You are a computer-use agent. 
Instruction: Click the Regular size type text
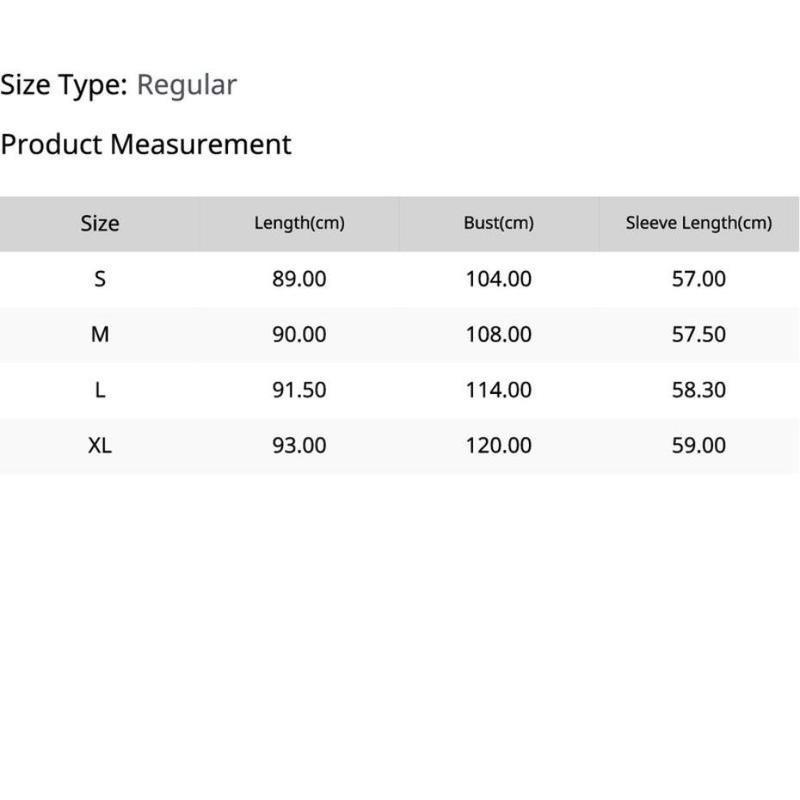pyautogui.click(x=186, y=85)
